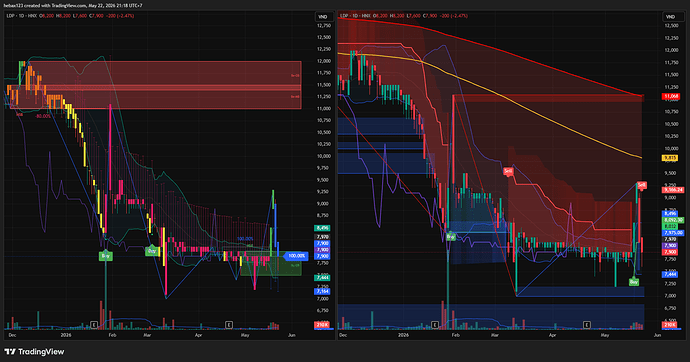
Task: Open the VND currency selector on right chart
Action: (x=670, y=17)
